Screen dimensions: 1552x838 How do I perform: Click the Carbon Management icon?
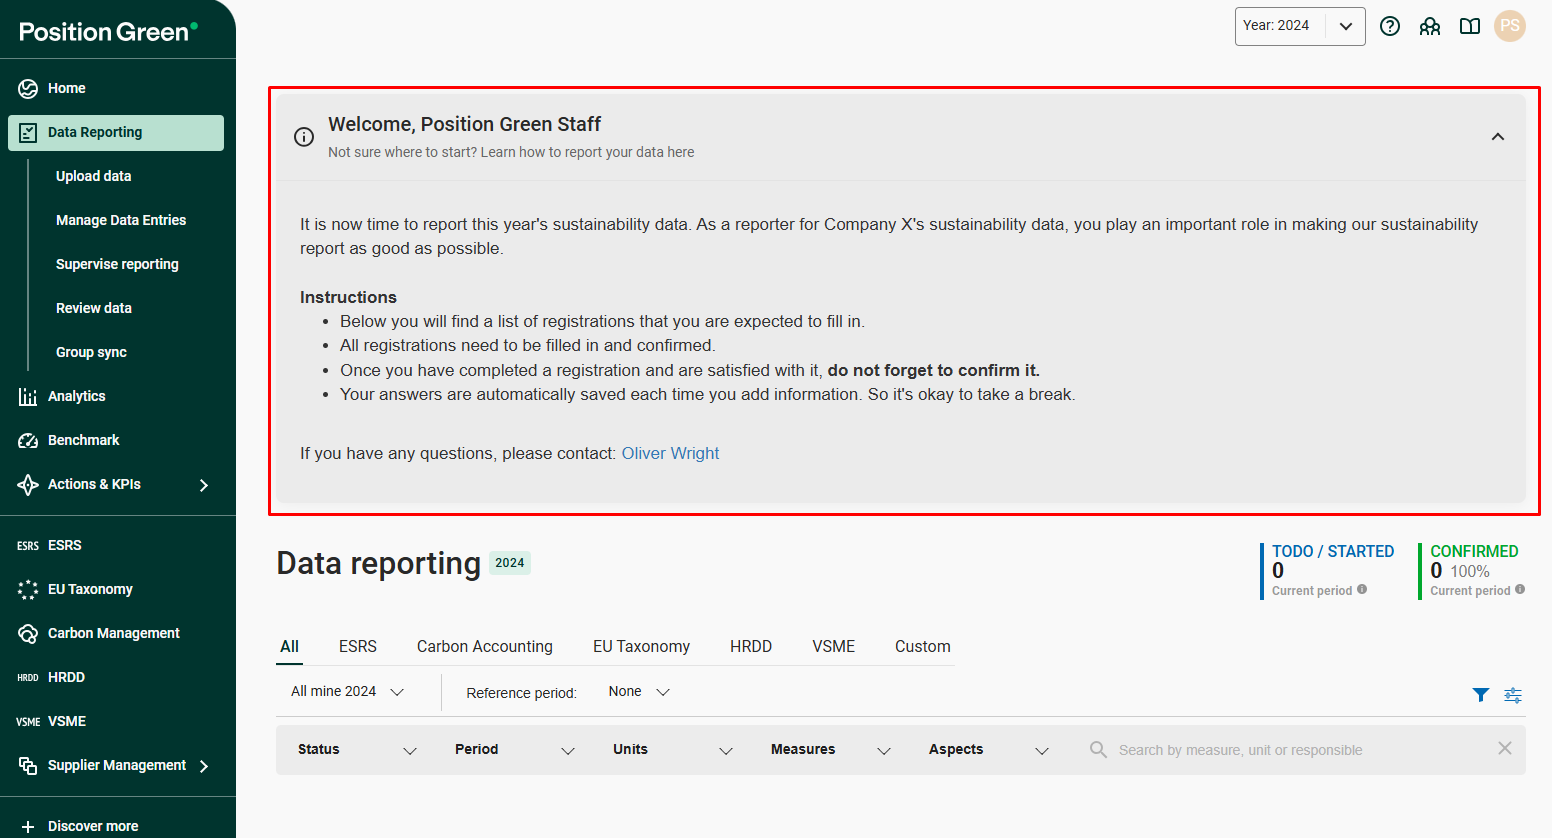click(x=28, y=633)
